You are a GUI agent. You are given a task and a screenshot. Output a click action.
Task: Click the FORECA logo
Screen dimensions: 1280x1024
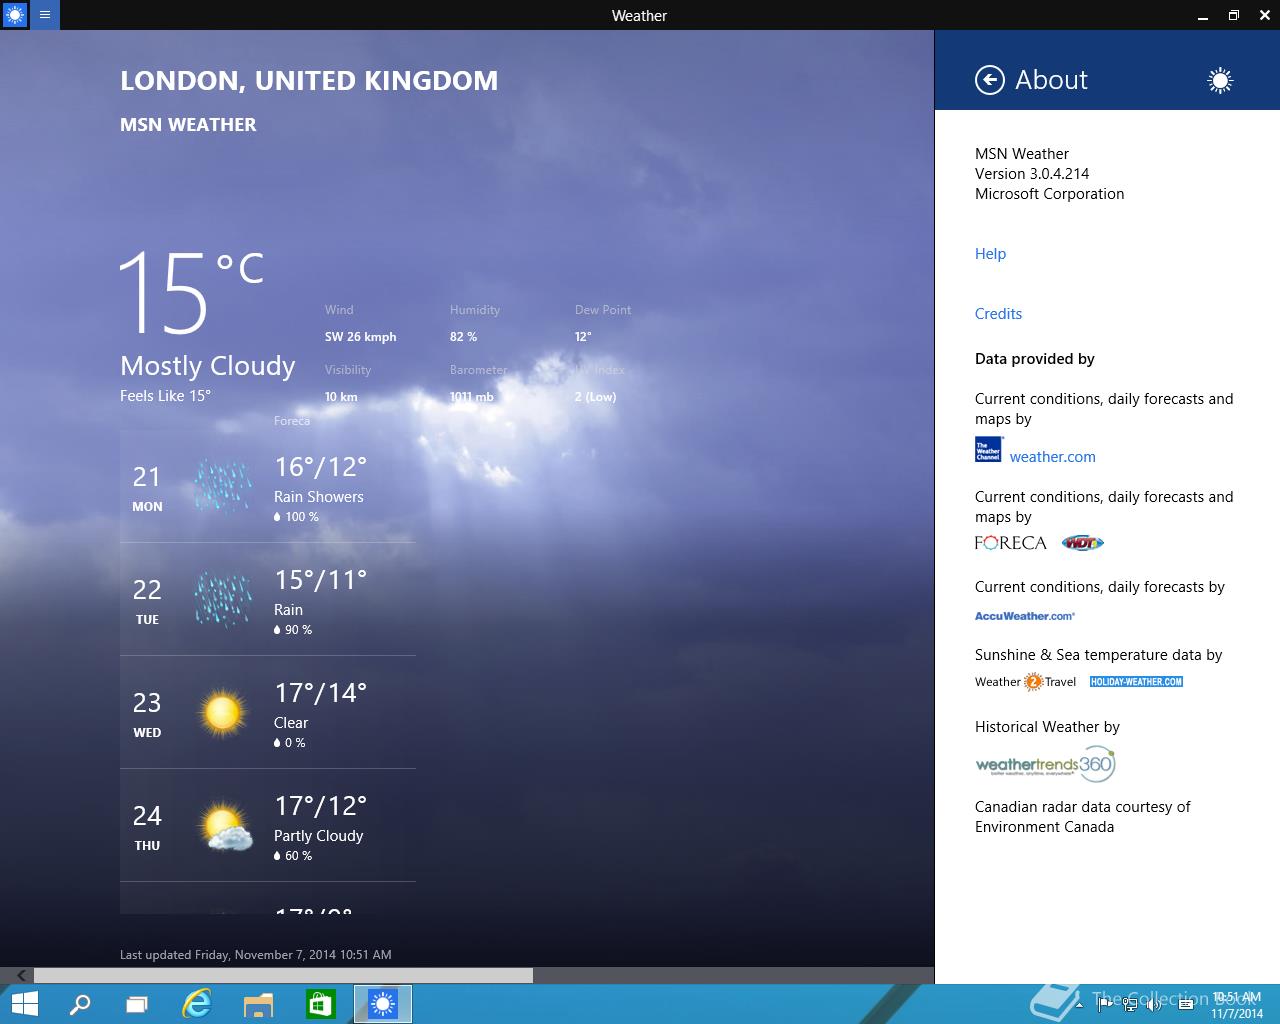(1010, 543)
